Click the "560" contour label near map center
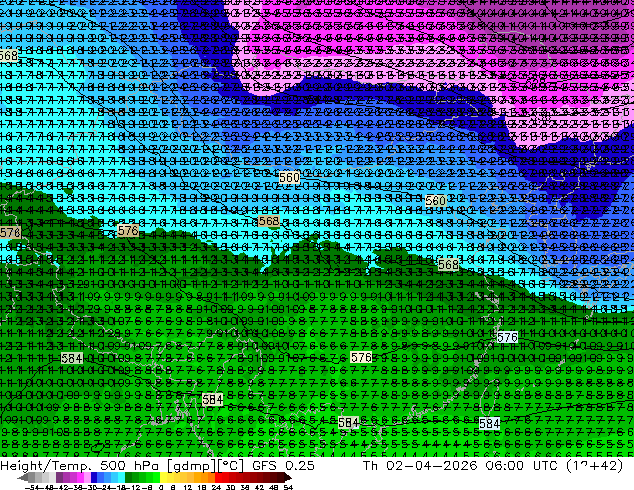Viewport: 634px width, 490px height. point(290,177)
